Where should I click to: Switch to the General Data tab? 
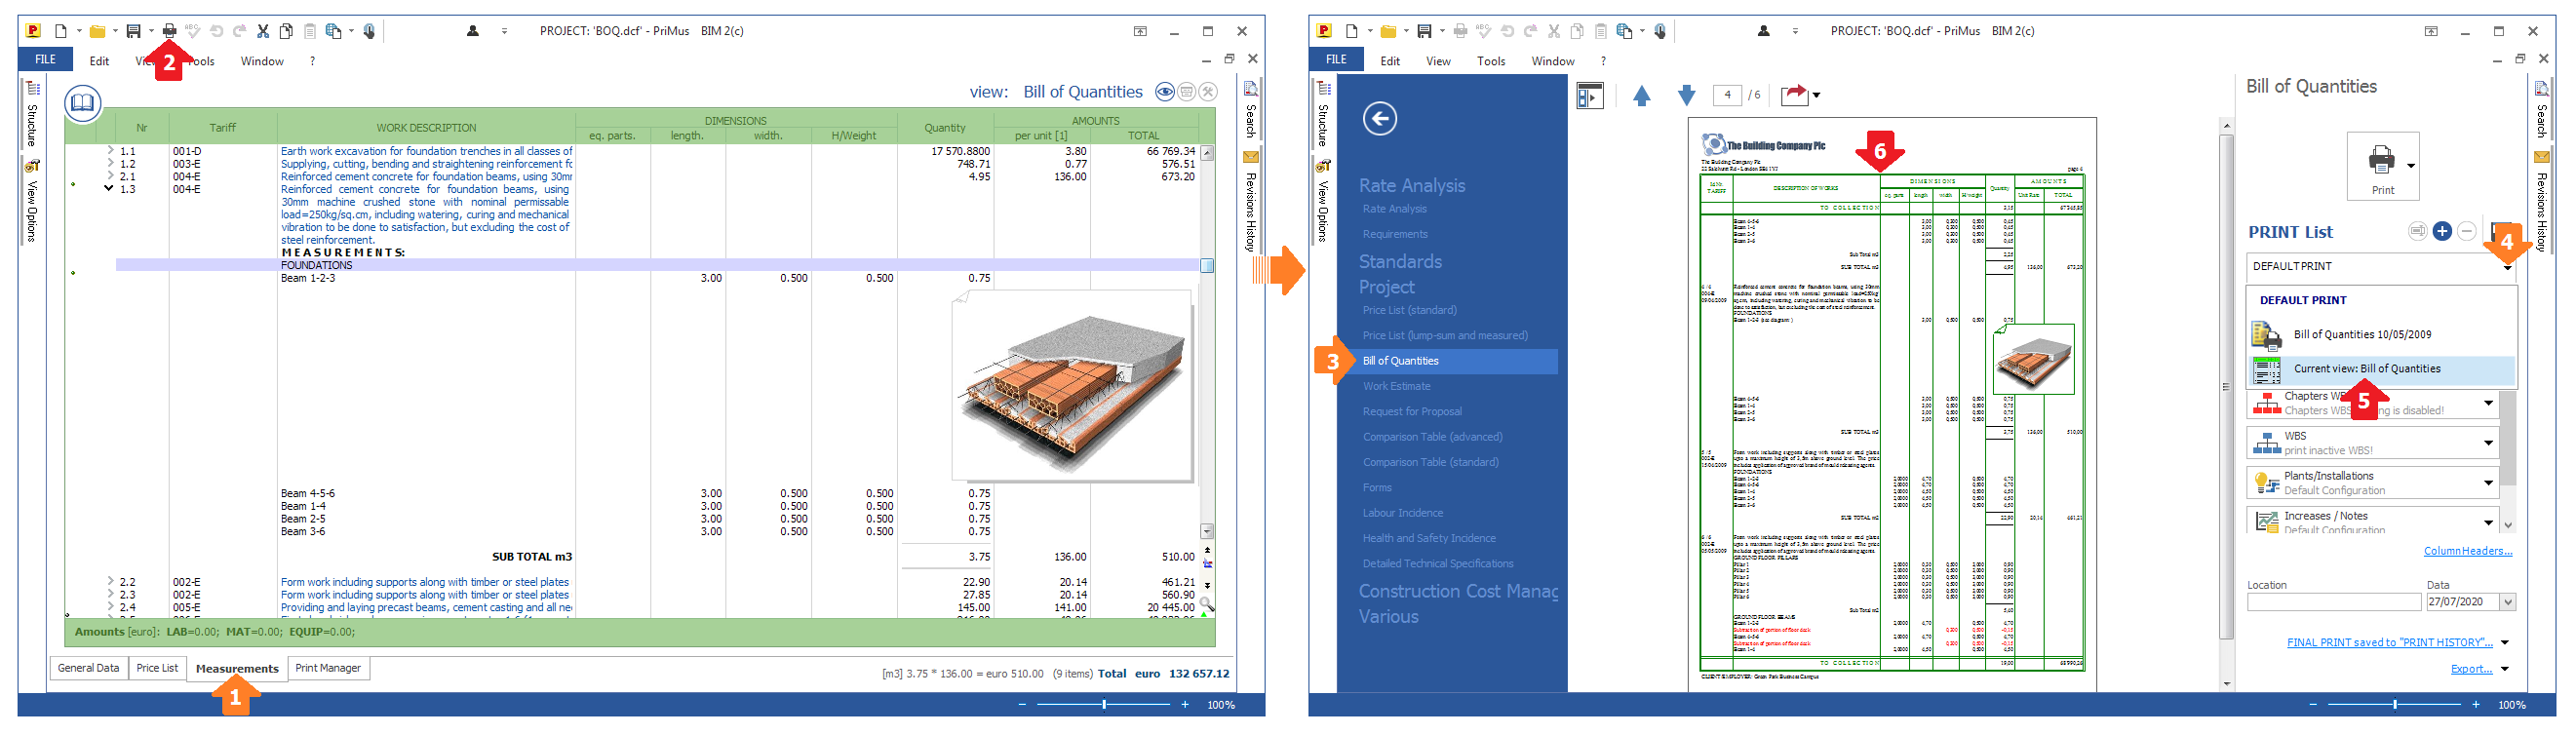pos(88,668)
